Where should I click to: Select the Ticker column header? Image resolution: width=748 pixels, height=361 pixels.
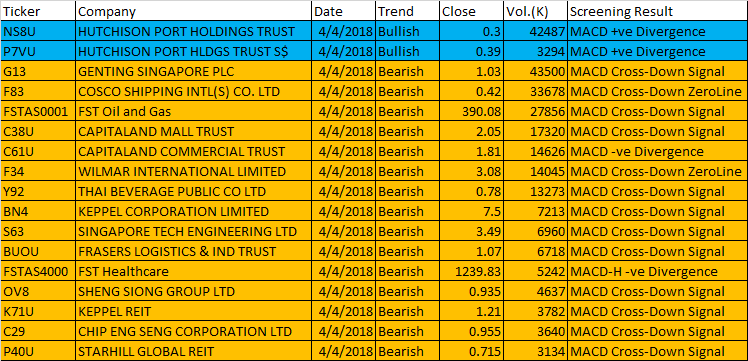(x=38, y=11)
